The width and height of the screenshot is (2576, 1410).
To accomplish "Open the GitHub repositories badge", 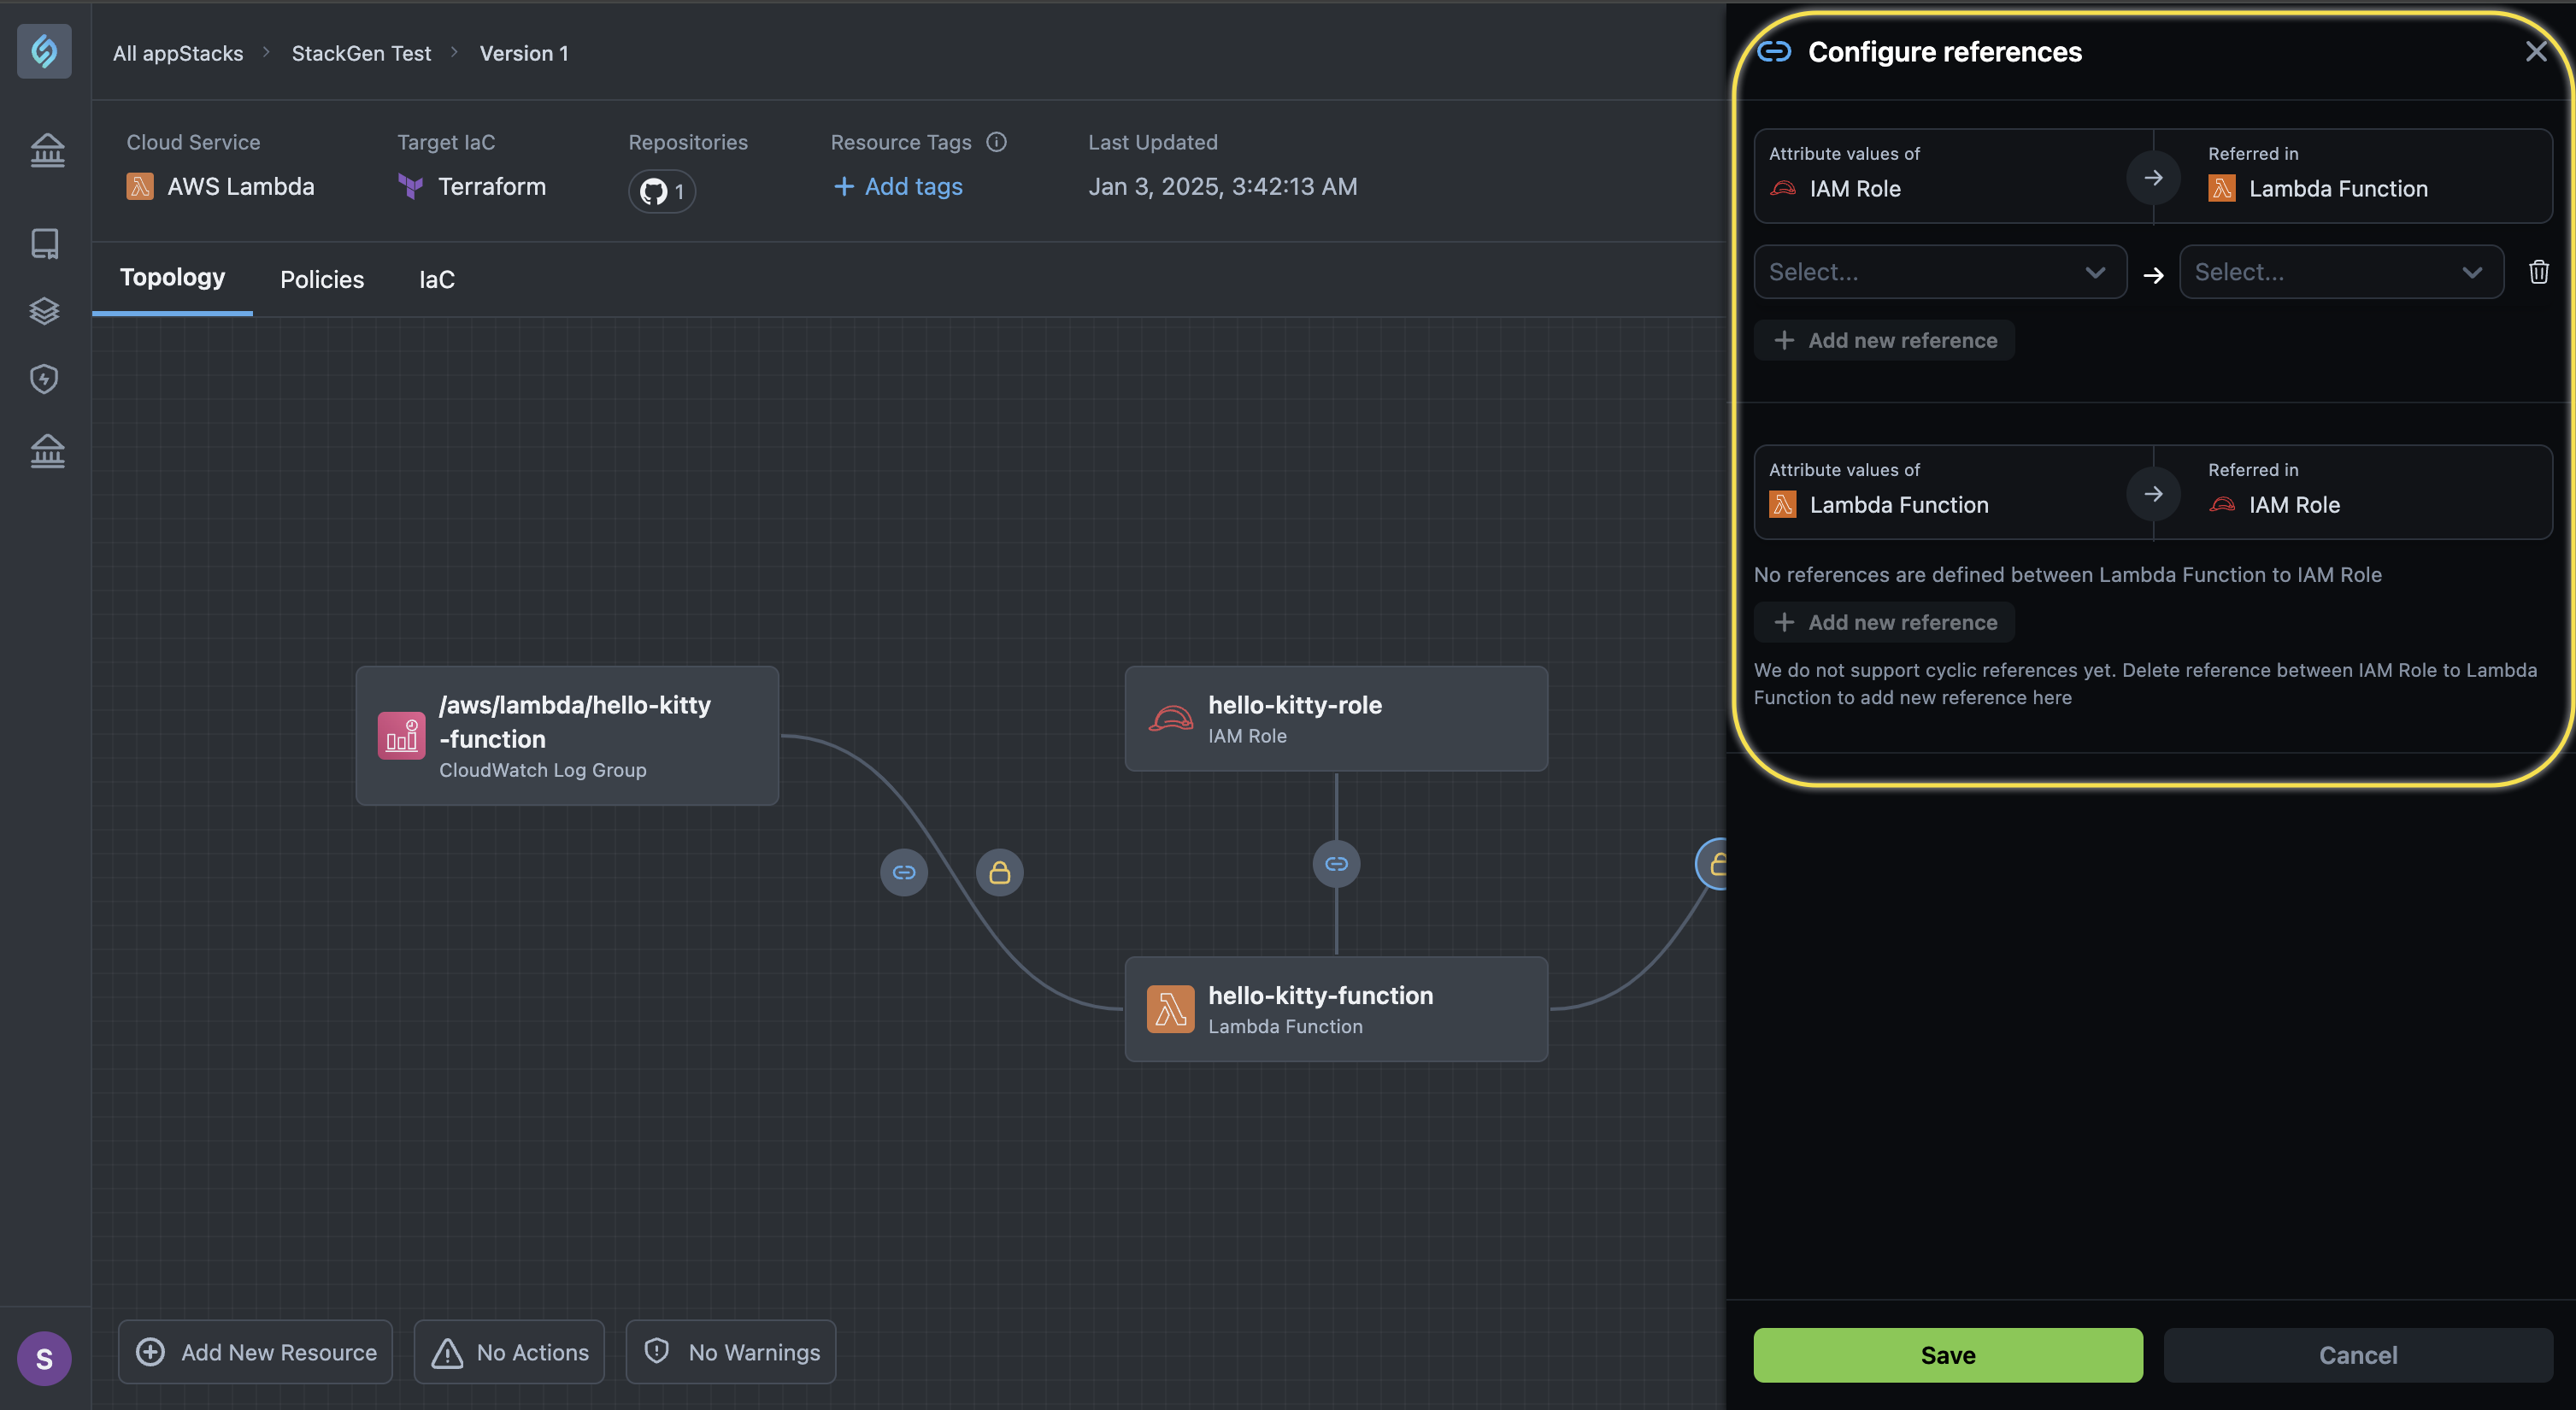I will (662, 191).
